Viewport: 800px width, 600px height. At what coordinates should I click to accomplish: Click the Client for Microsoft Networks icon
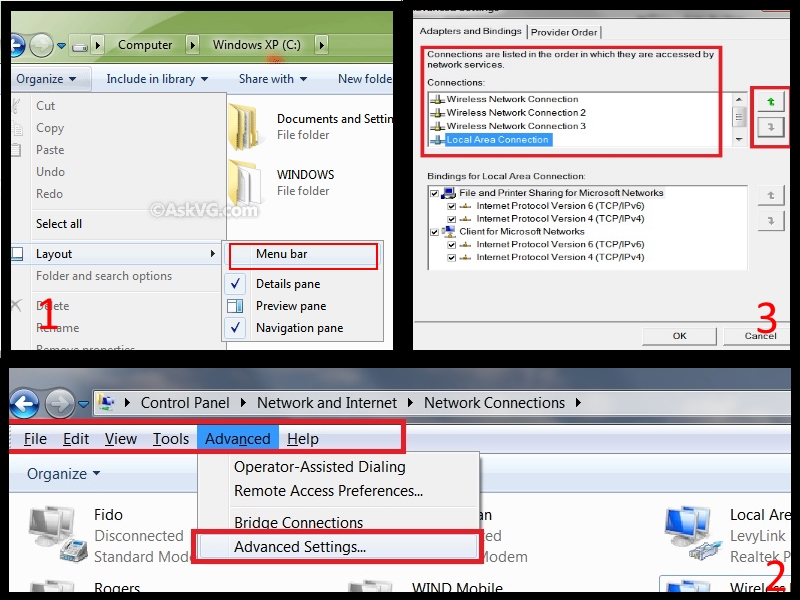tap(448, 232)
